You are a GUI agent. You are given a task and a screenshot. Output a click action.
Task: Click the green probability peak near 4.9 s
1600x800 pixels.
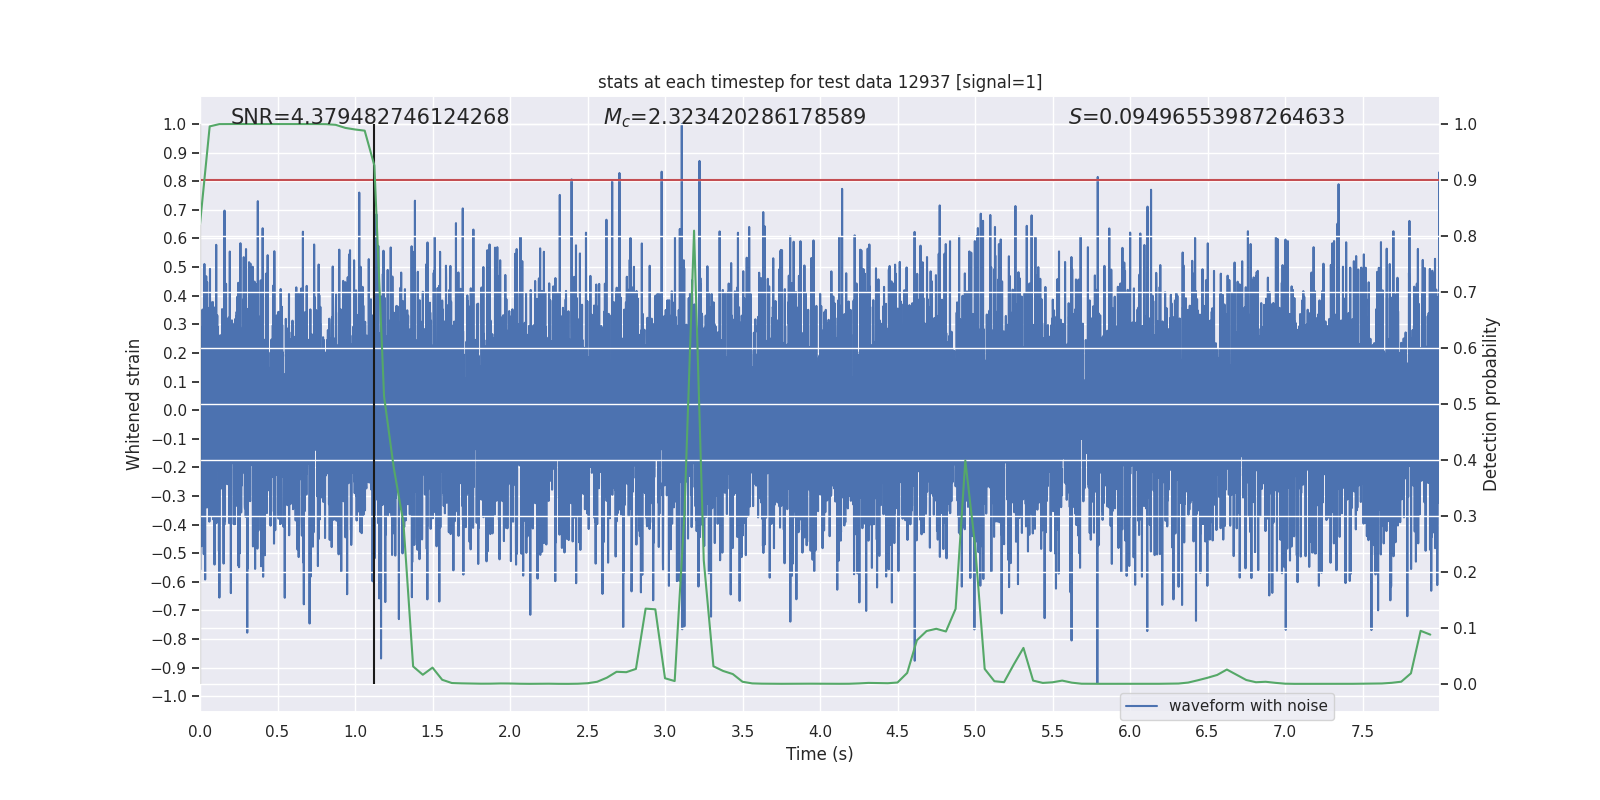(x=965, y=462)
